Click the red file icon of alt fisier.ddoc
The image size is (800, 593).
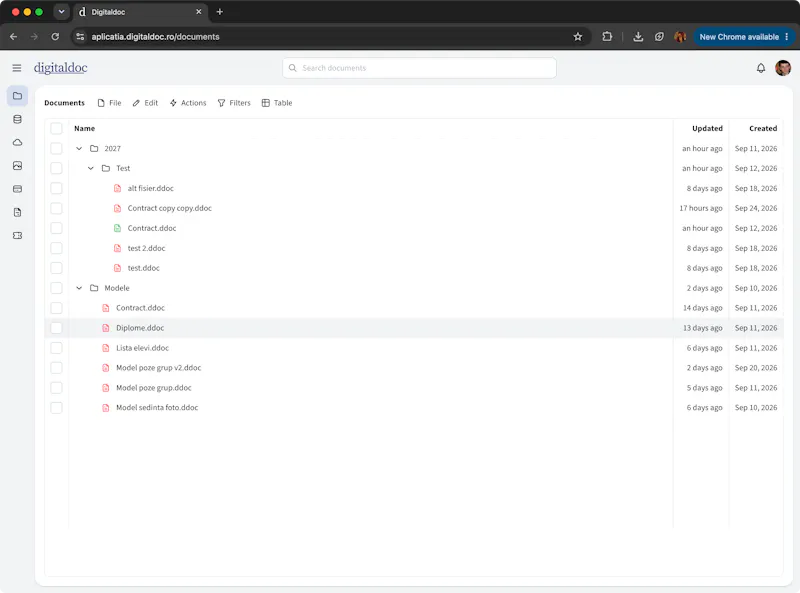click(117, 188)
